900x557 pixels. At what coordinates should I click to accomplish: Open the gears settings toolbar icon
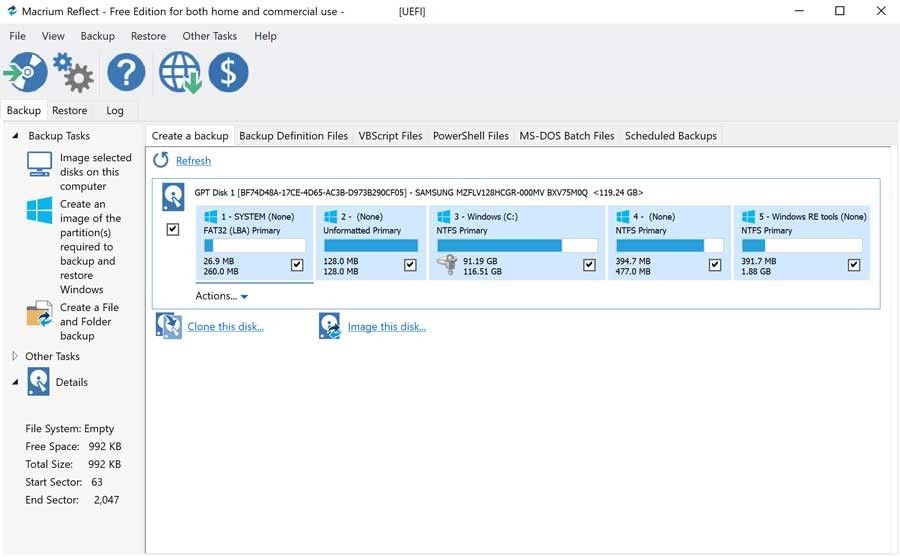[x=73, y=73]
